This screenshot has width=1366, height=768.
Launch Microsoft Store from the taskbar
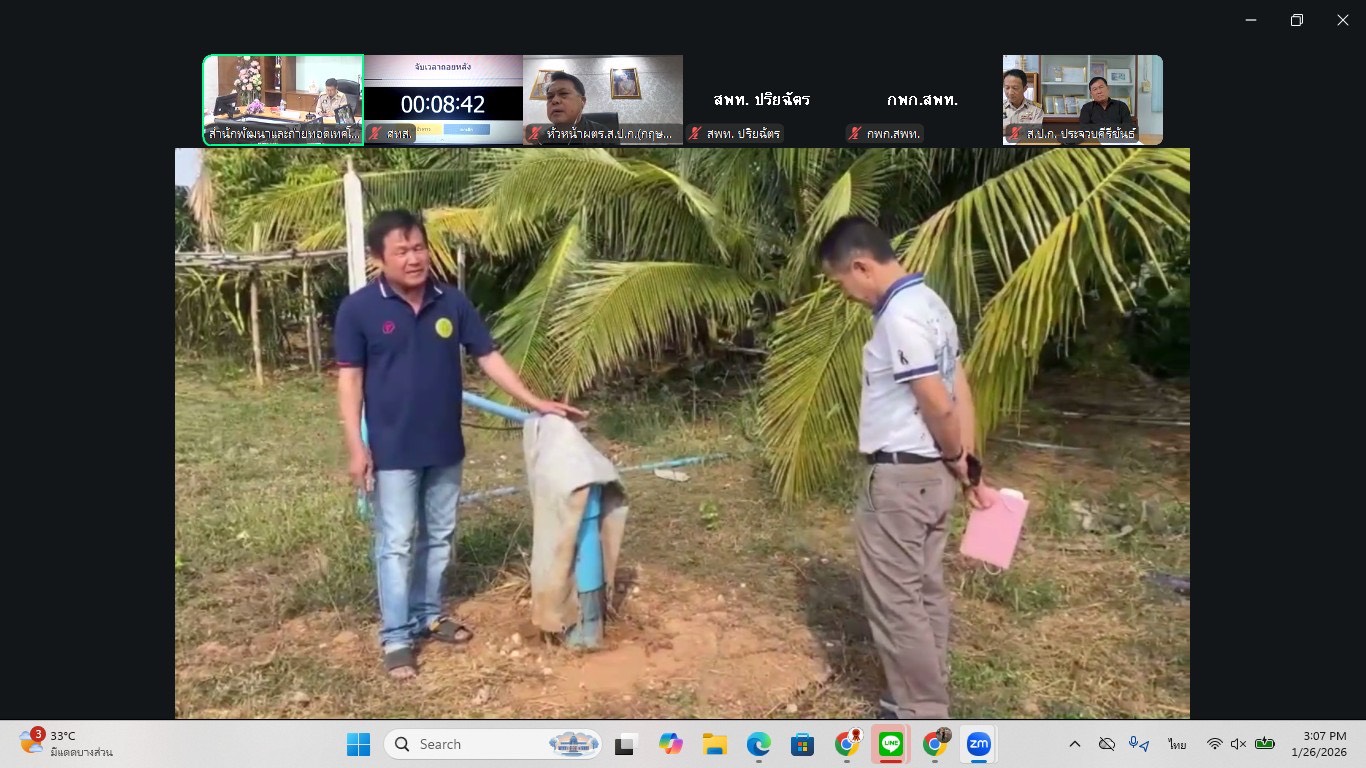pos(802,744)
